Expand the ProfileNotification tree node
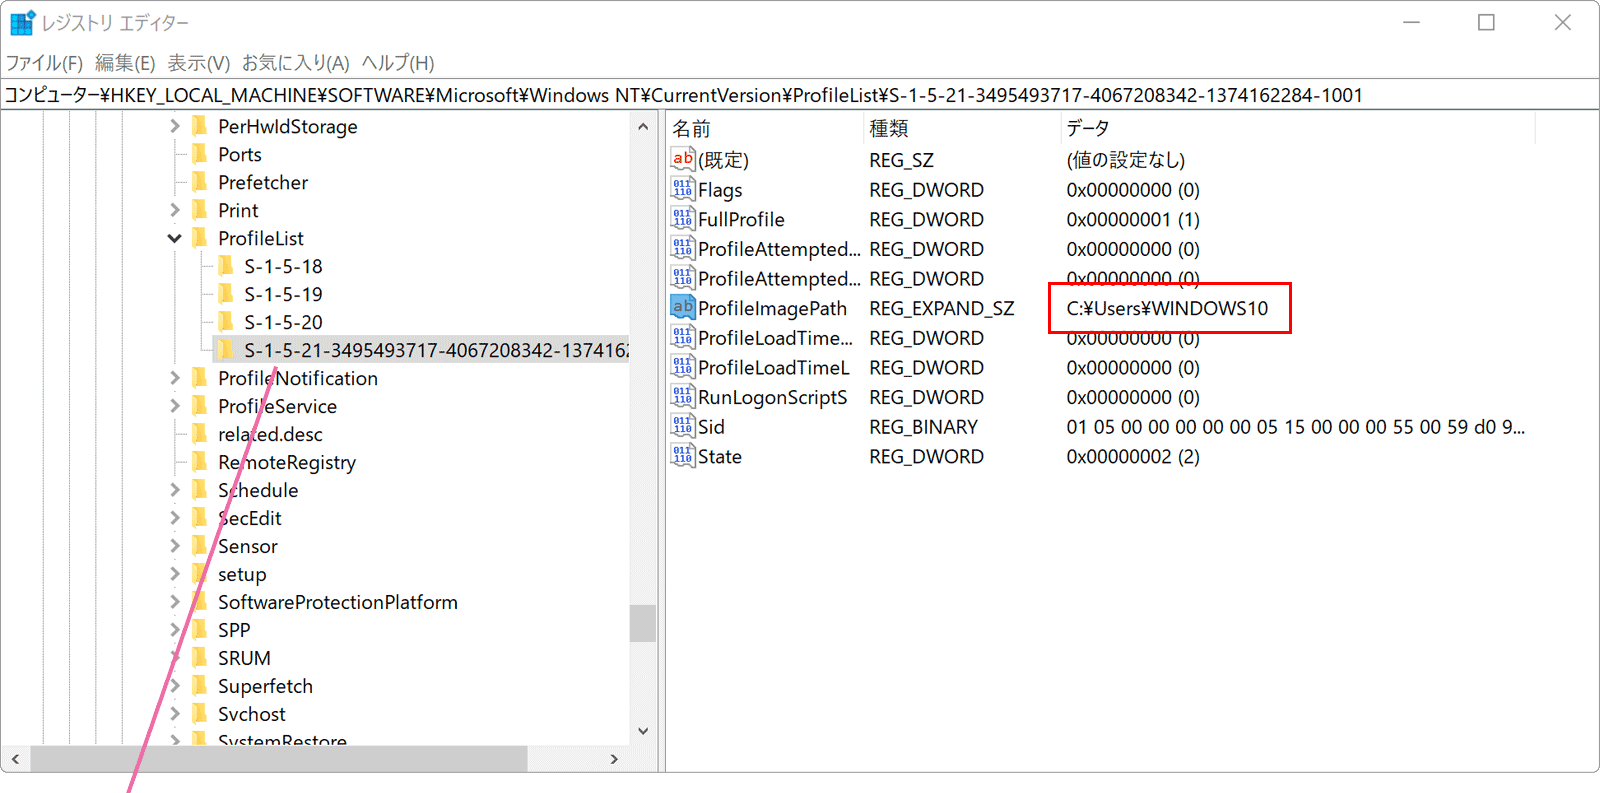 pyautogui.click(x=174, y=378)
